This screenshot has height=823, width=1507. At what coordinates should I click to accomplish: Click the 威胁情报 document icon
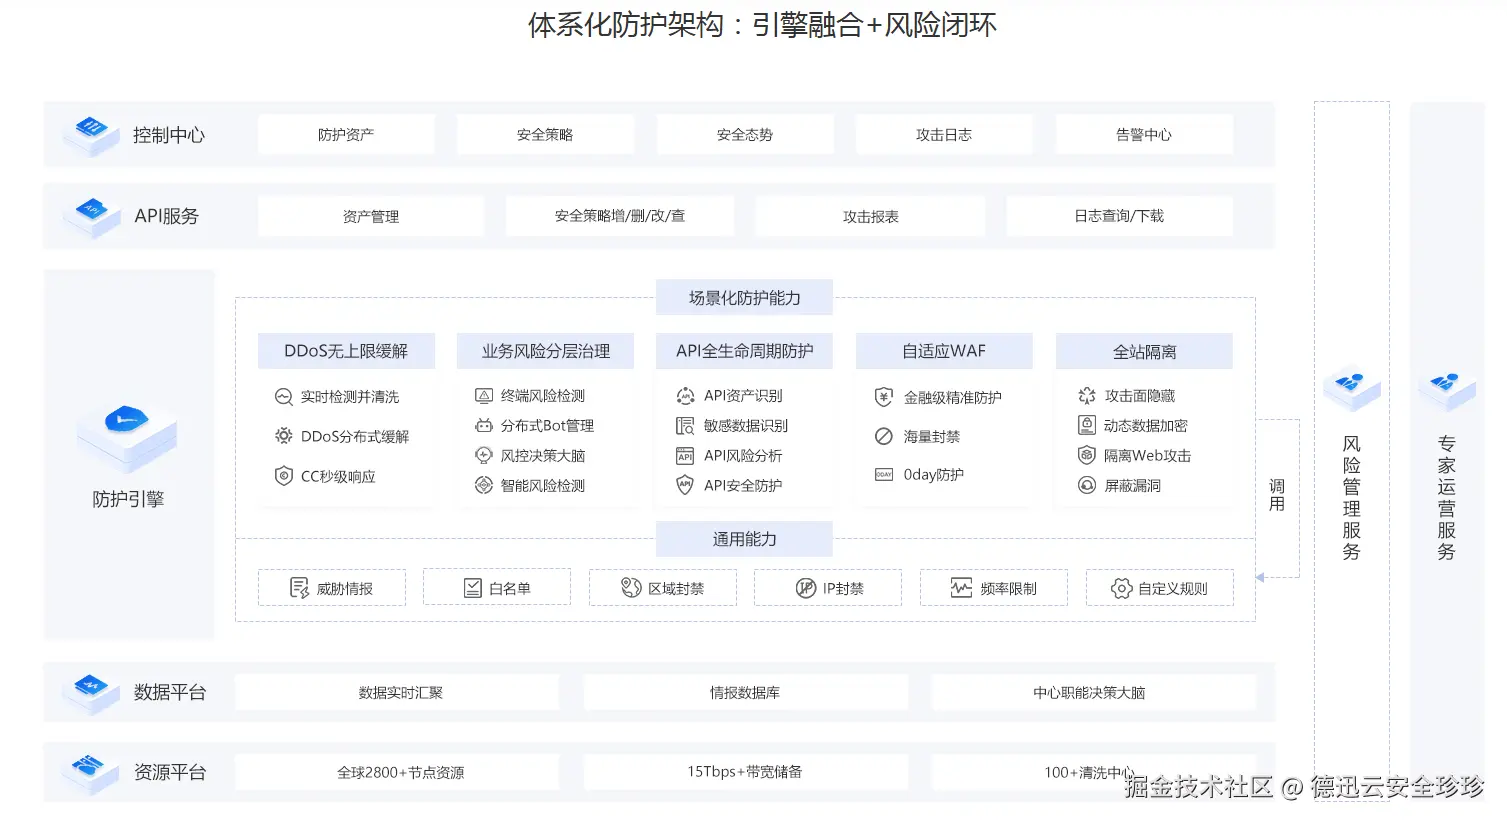click(299, 588)
